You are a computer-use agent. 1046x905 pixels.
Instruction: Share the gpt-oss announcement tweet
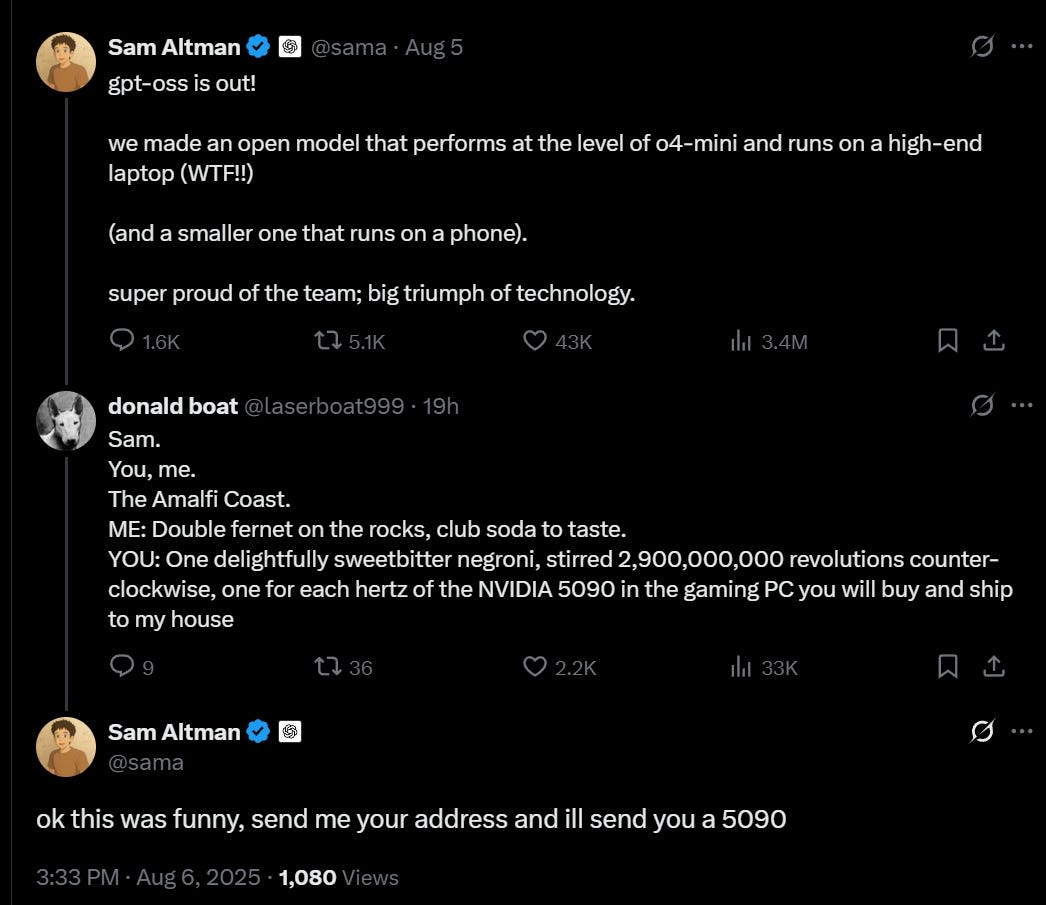993,341
